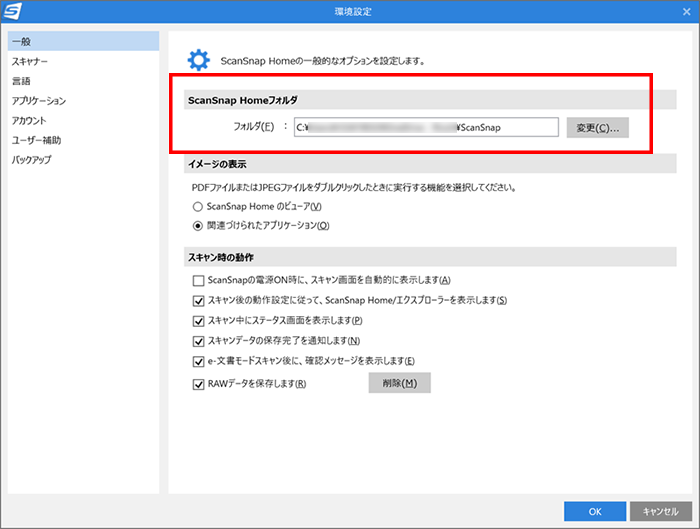Click the イメージの表示 section header

pos(430,164)
